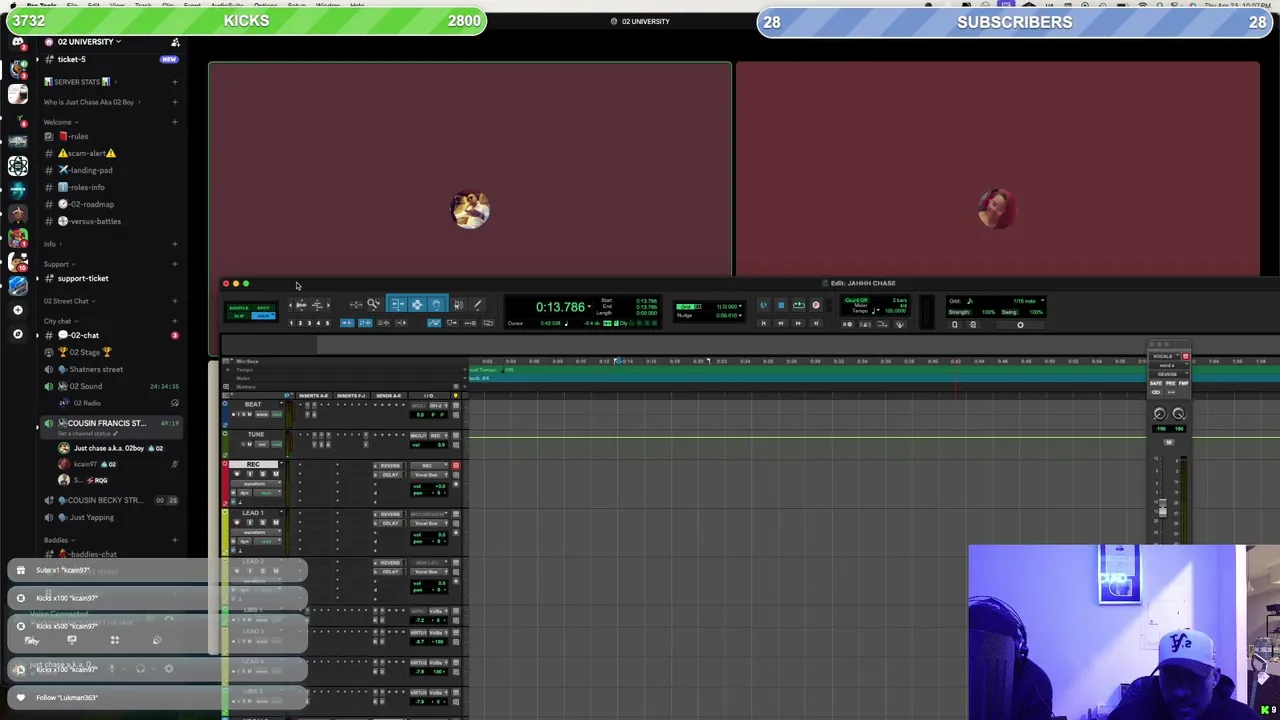The height and width of the screenshot is (720, 1280).
Task: Collapse the City chat category
Action: [60, 321]
